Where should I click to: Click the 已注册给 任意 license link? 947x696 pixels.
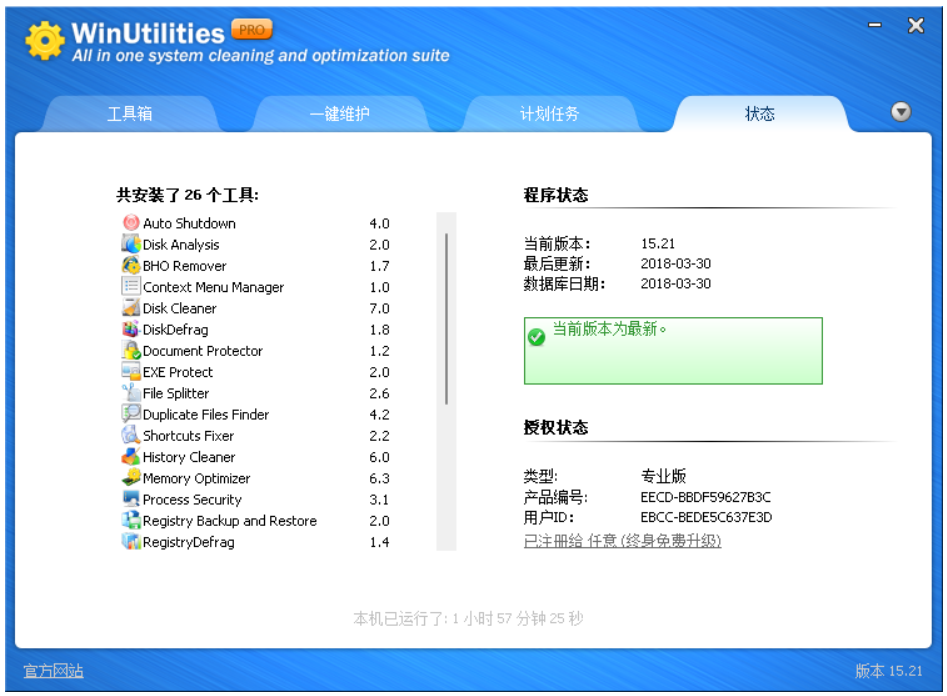[622, 540]
